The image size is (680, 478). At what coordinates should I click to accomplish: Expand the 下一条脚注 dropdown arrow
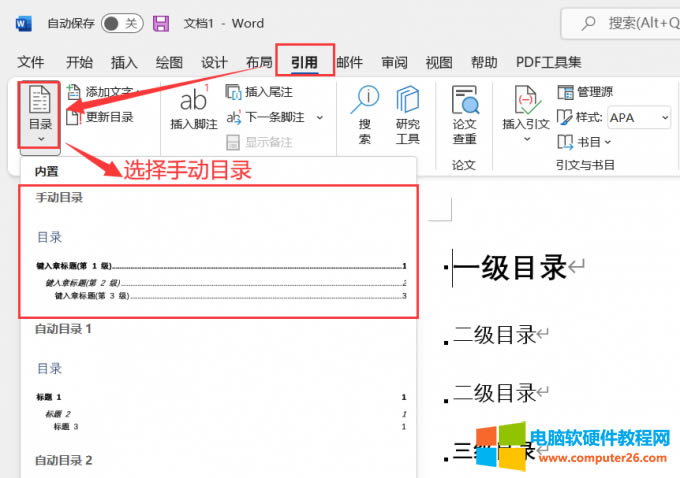311,117
